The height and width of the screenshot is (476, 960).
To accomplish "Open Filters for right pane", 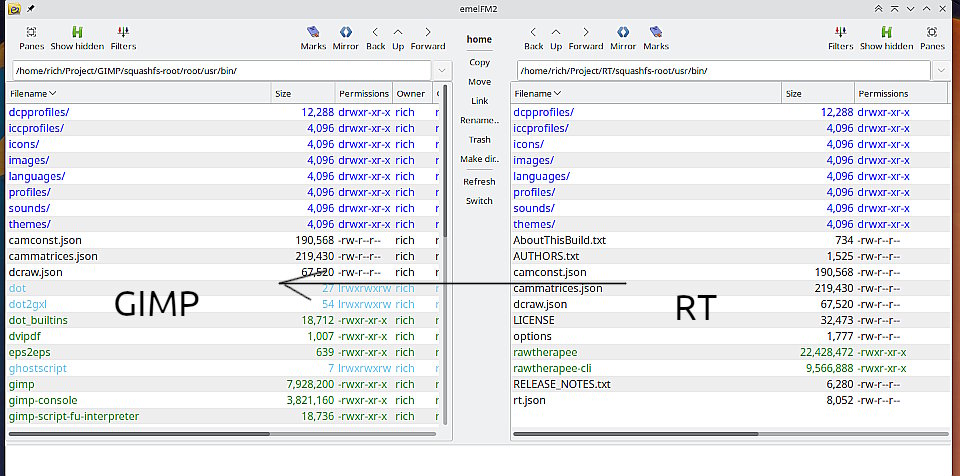I will (x=841, y=38).
